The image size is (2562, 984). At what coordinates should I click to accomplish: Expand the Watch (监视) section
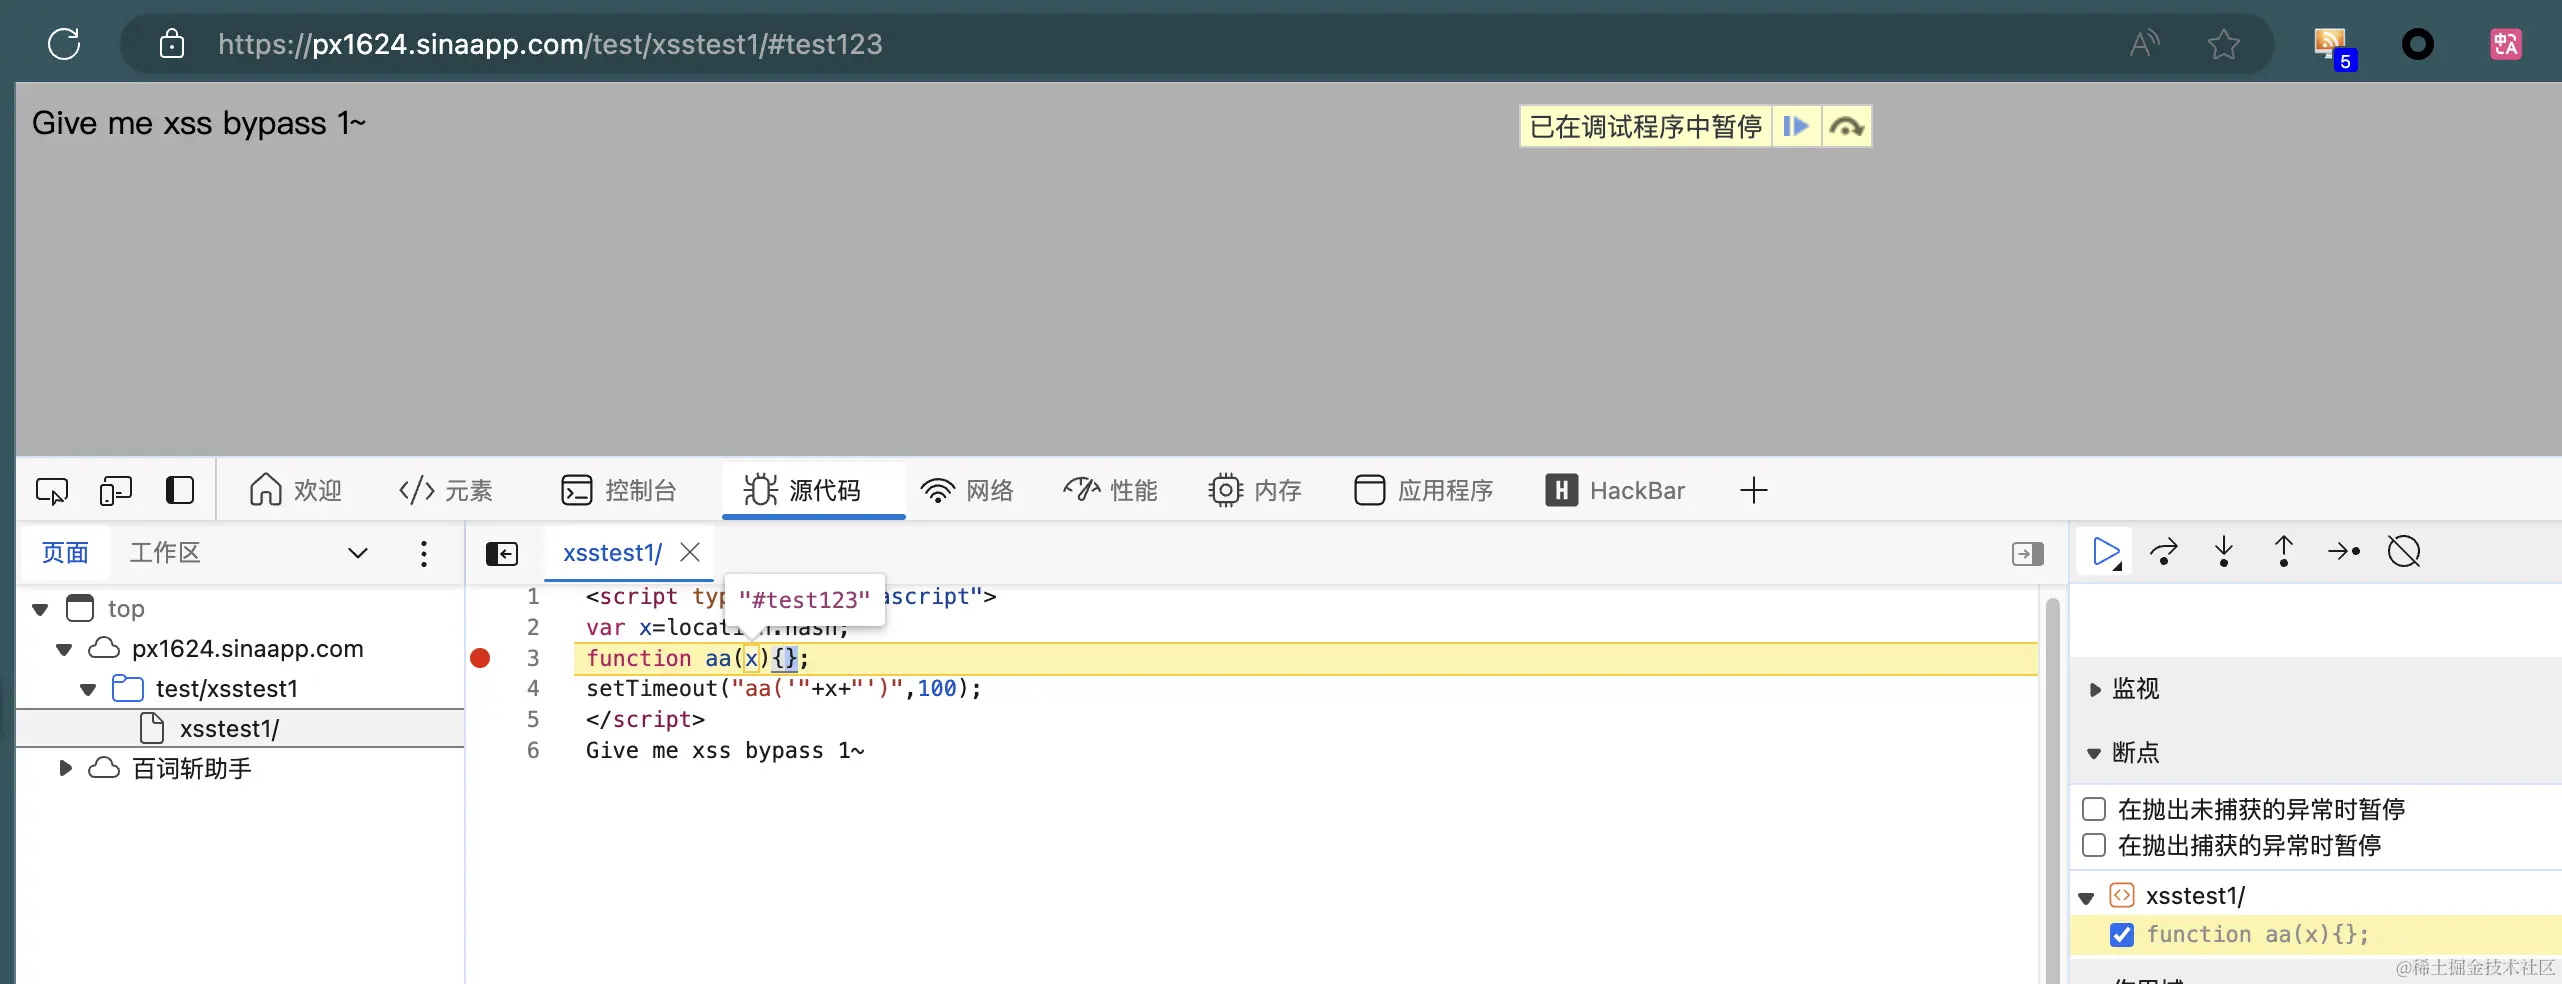coord(2094,689)
